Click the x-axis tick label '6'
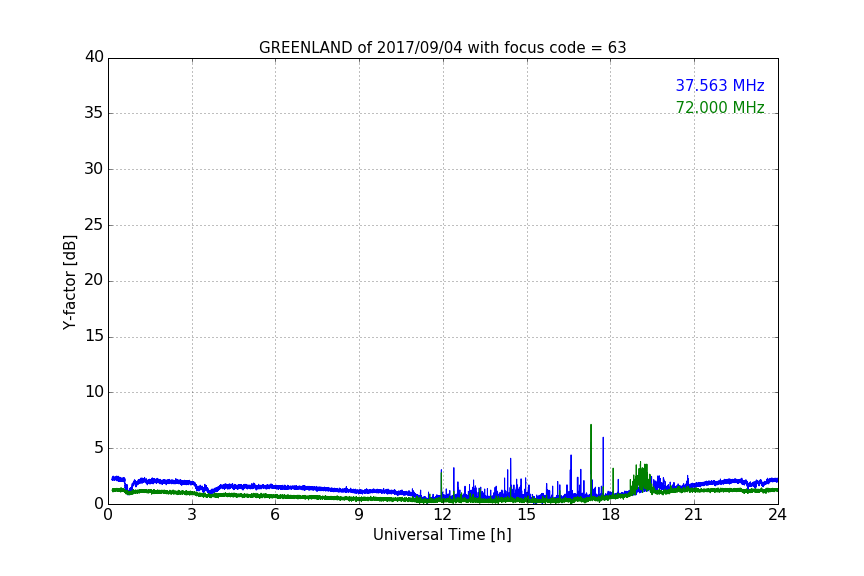The image size is (864, 576). pos(275,515)
